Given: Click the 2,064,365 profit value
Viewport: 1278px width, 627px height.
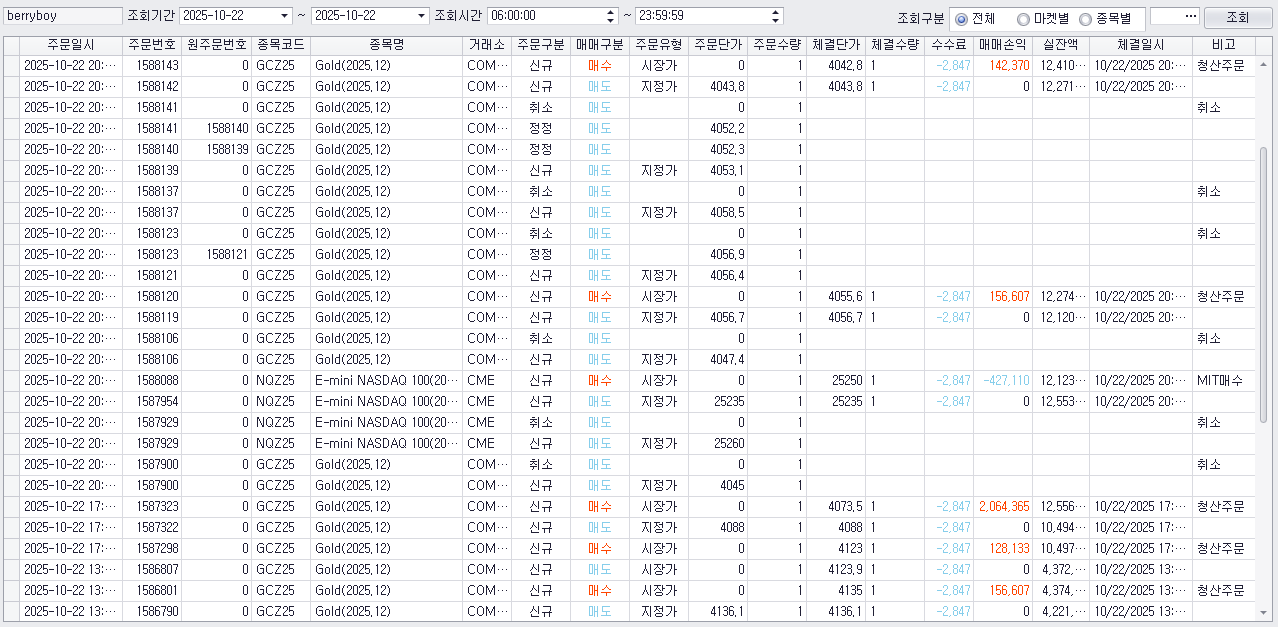Looking at the screenshot, I should tap(1003, 506).
